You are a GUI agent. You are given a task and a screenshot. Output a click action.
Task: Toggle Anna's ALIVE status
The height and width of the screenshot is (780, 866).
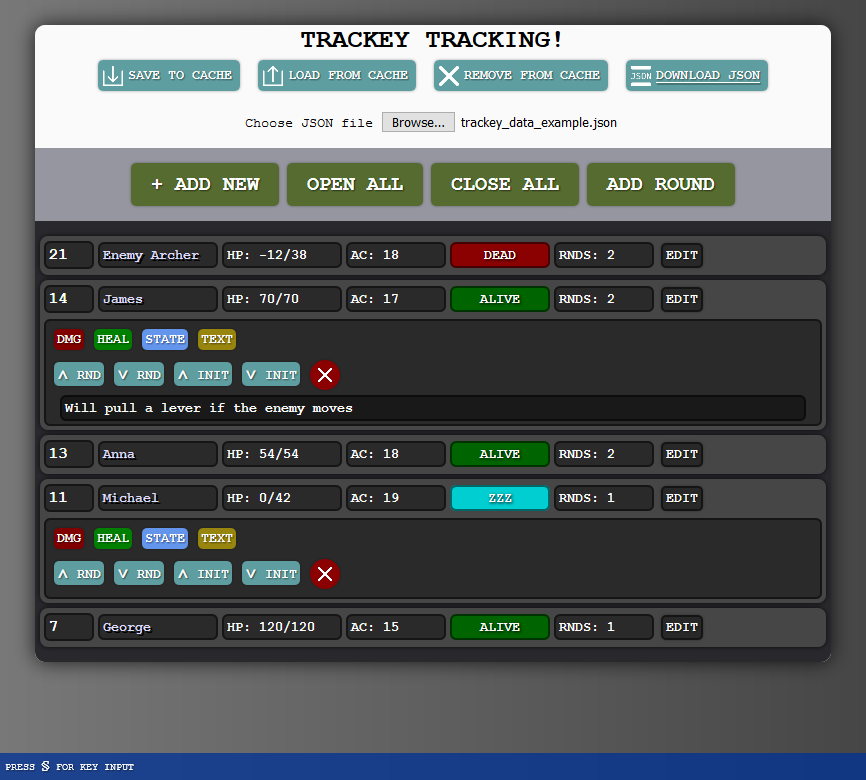pos(500,454)
